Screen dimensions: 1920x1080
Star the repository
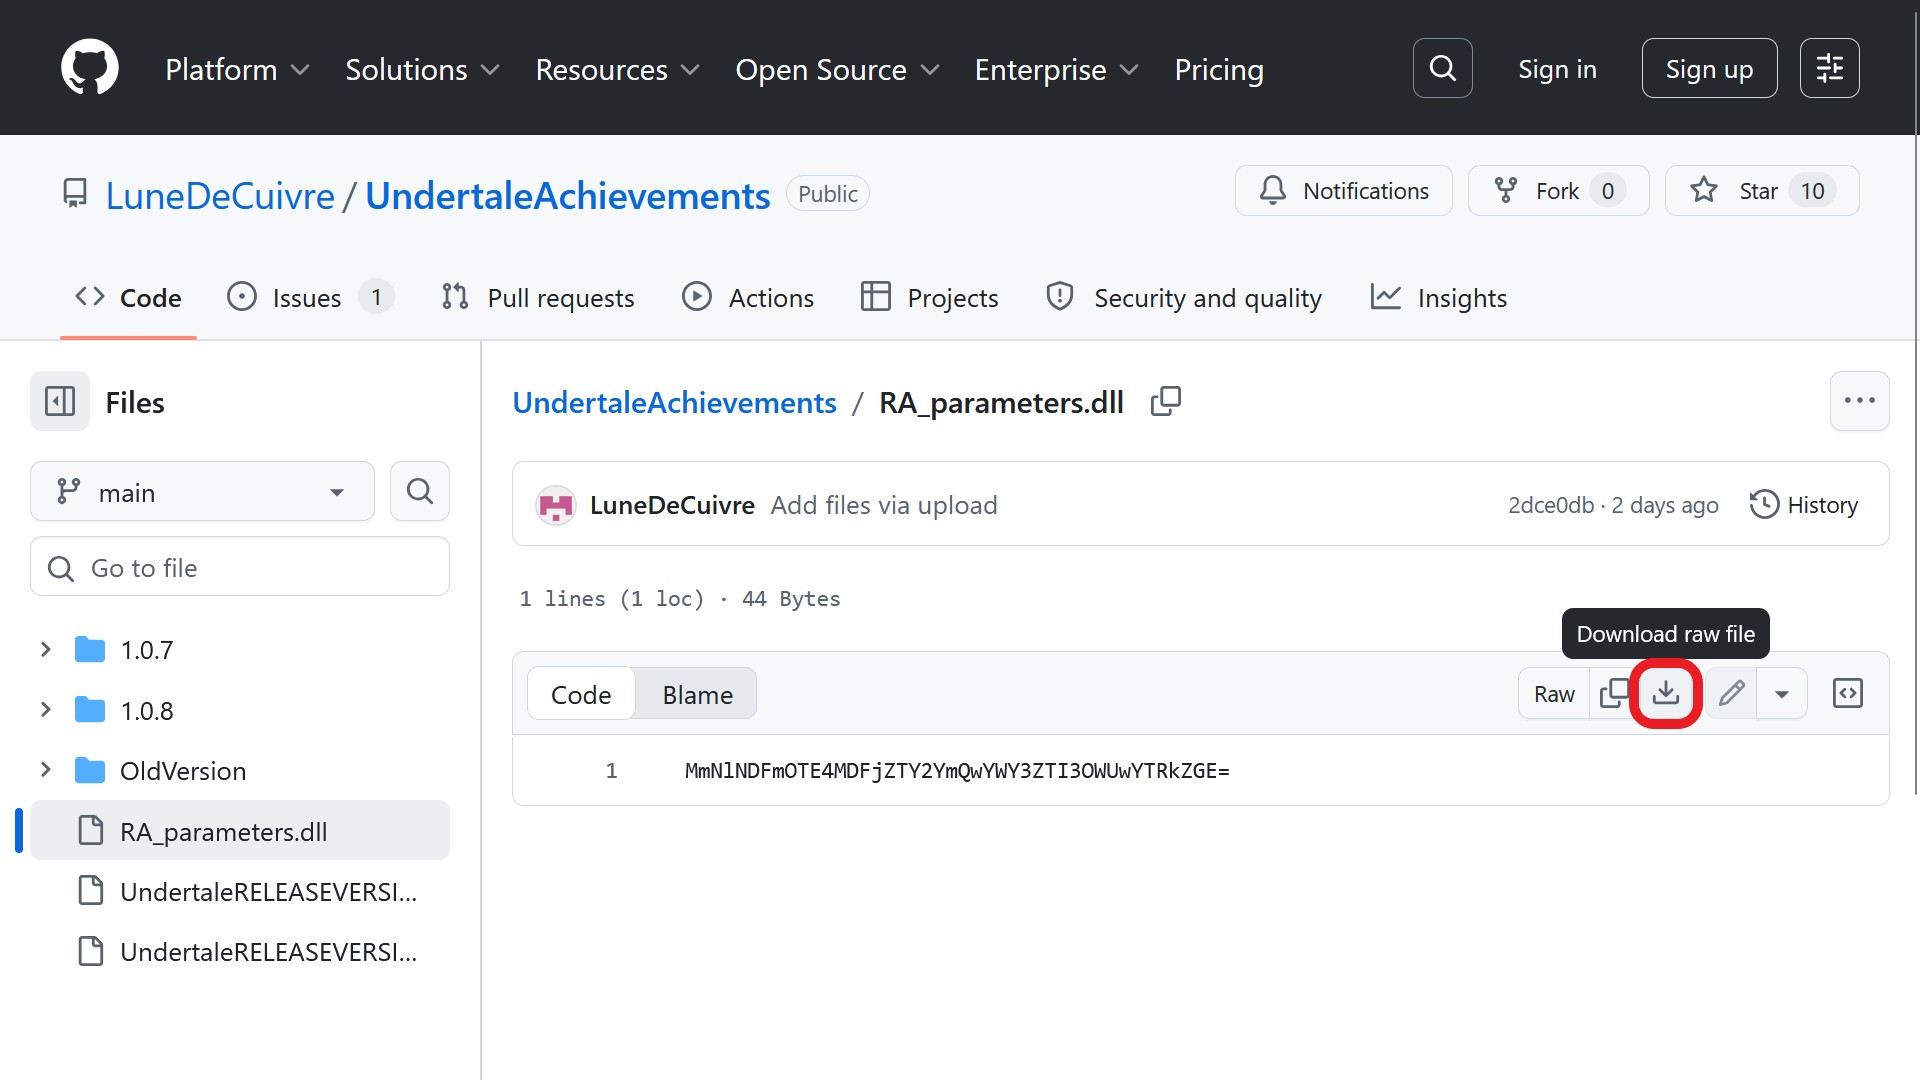(x=1761, y=190)
